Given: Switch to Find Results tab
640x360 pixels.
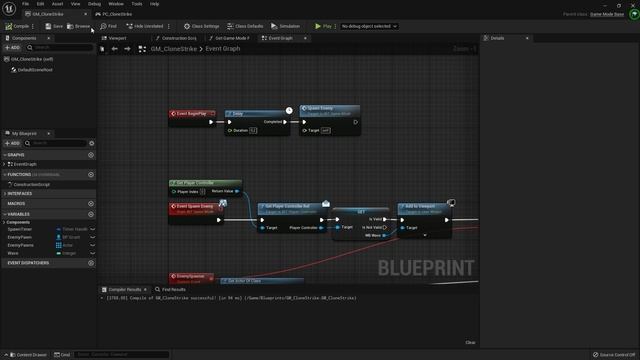Looking at the screenshot, I should point(170,289).
